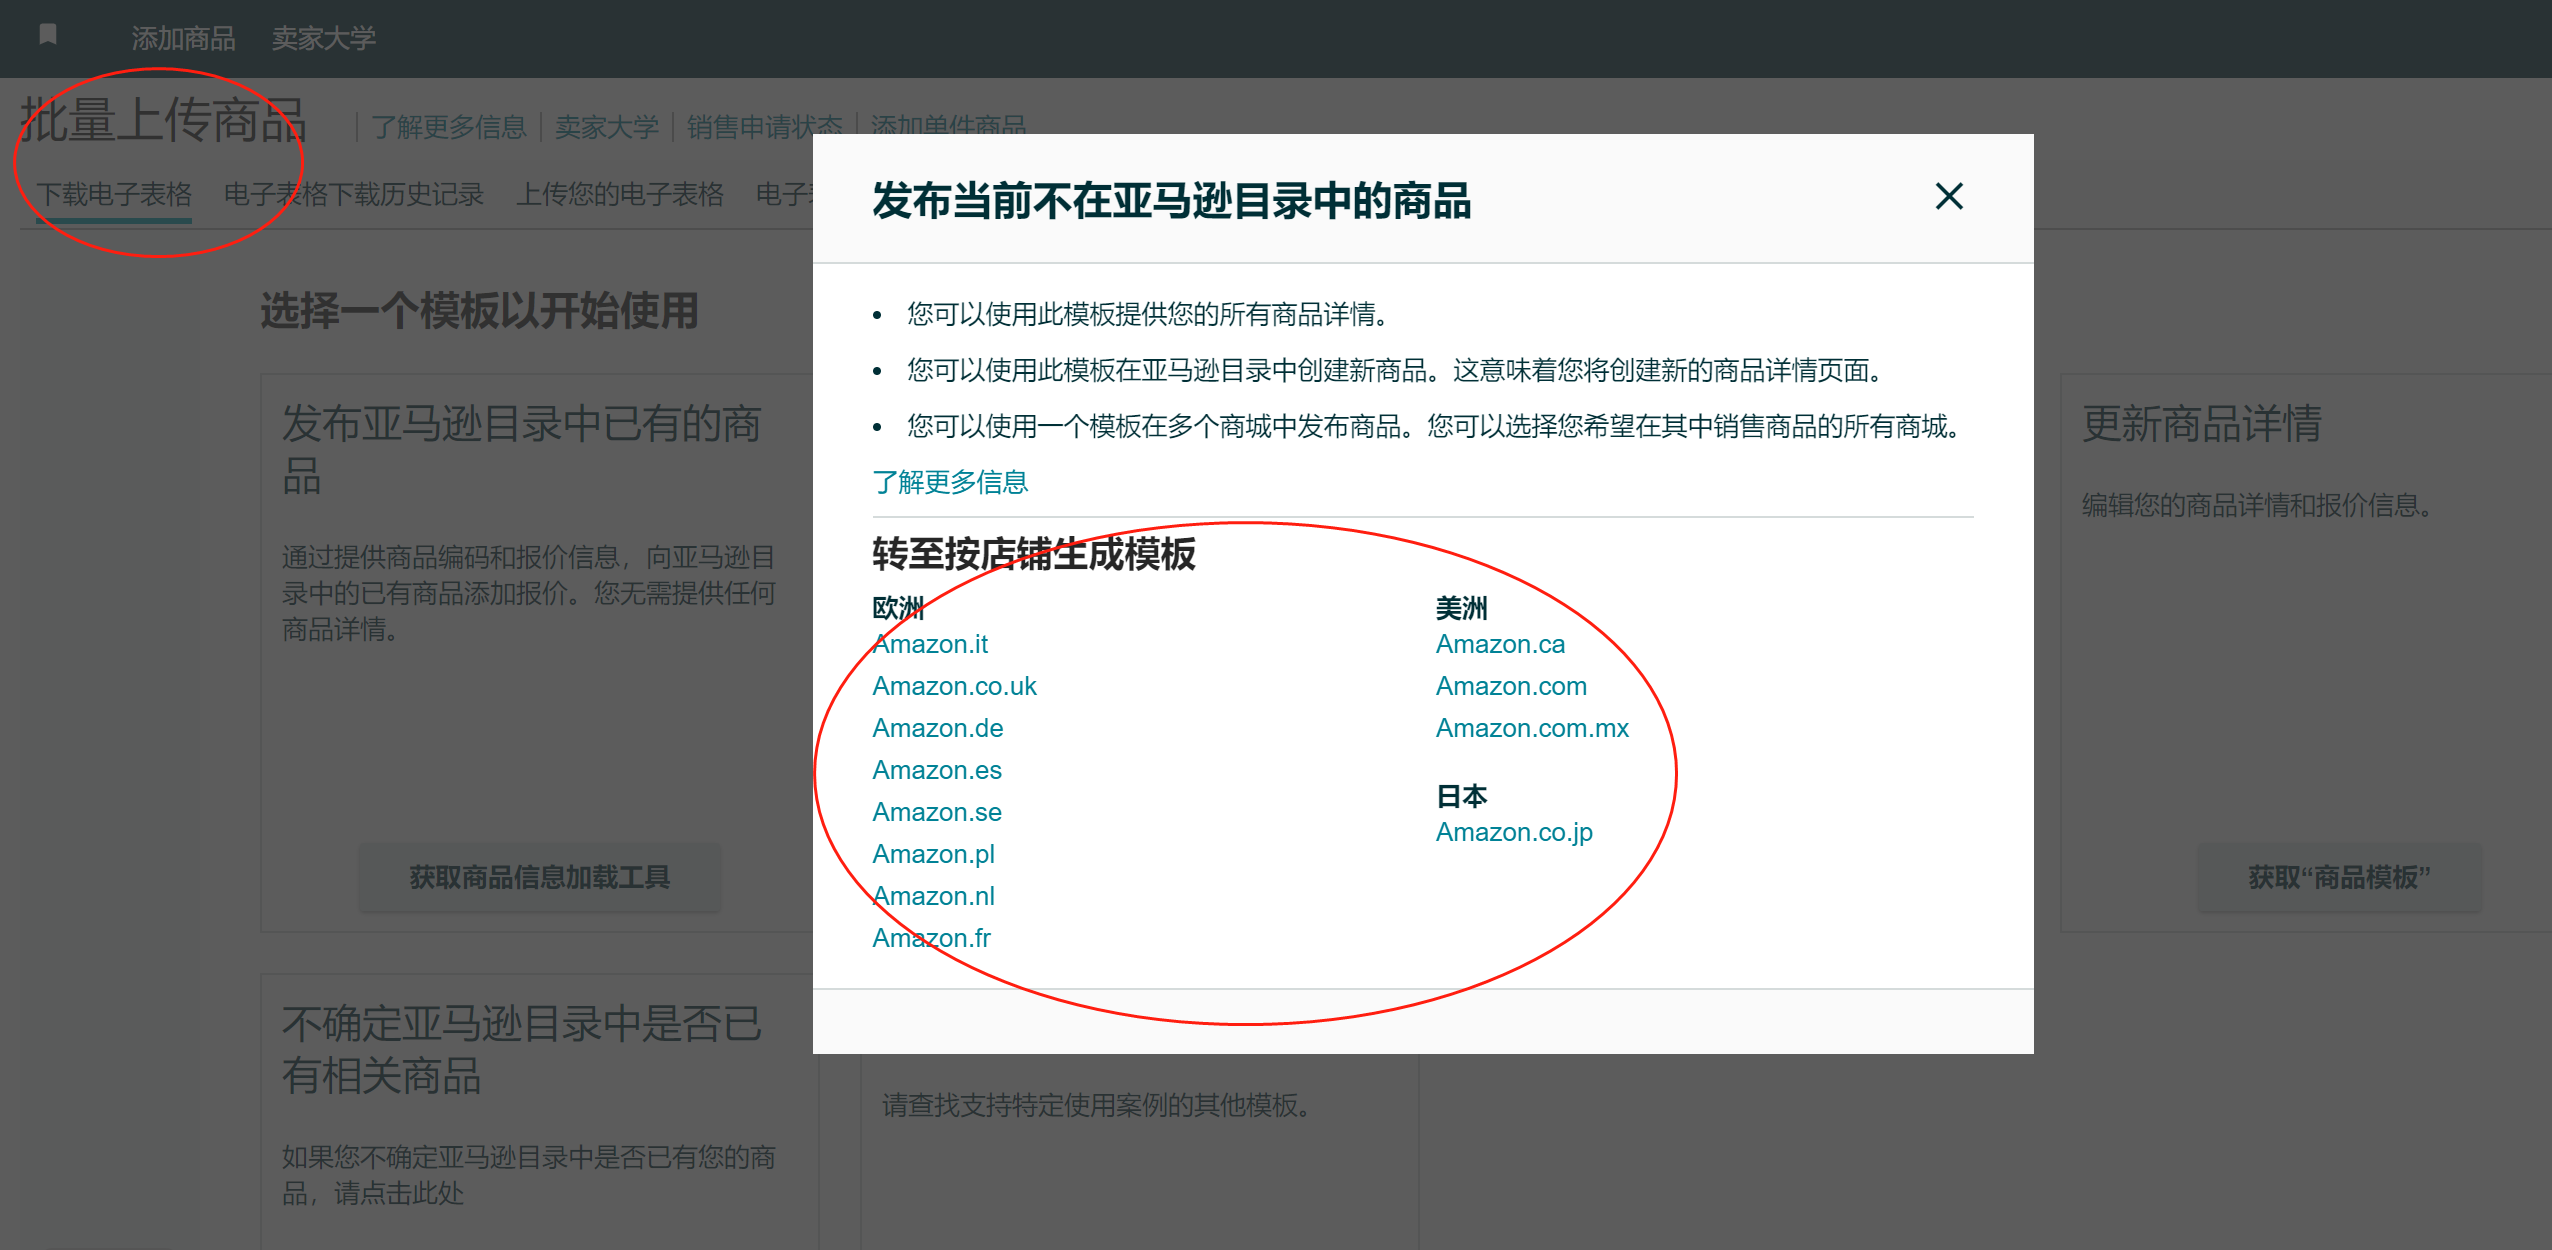Close the dialog with the X icon

pos(1949,196)
